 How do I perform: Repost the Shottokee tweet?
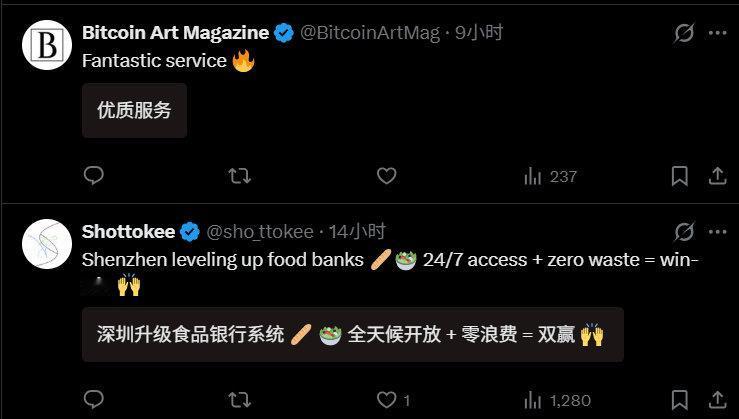239,400
